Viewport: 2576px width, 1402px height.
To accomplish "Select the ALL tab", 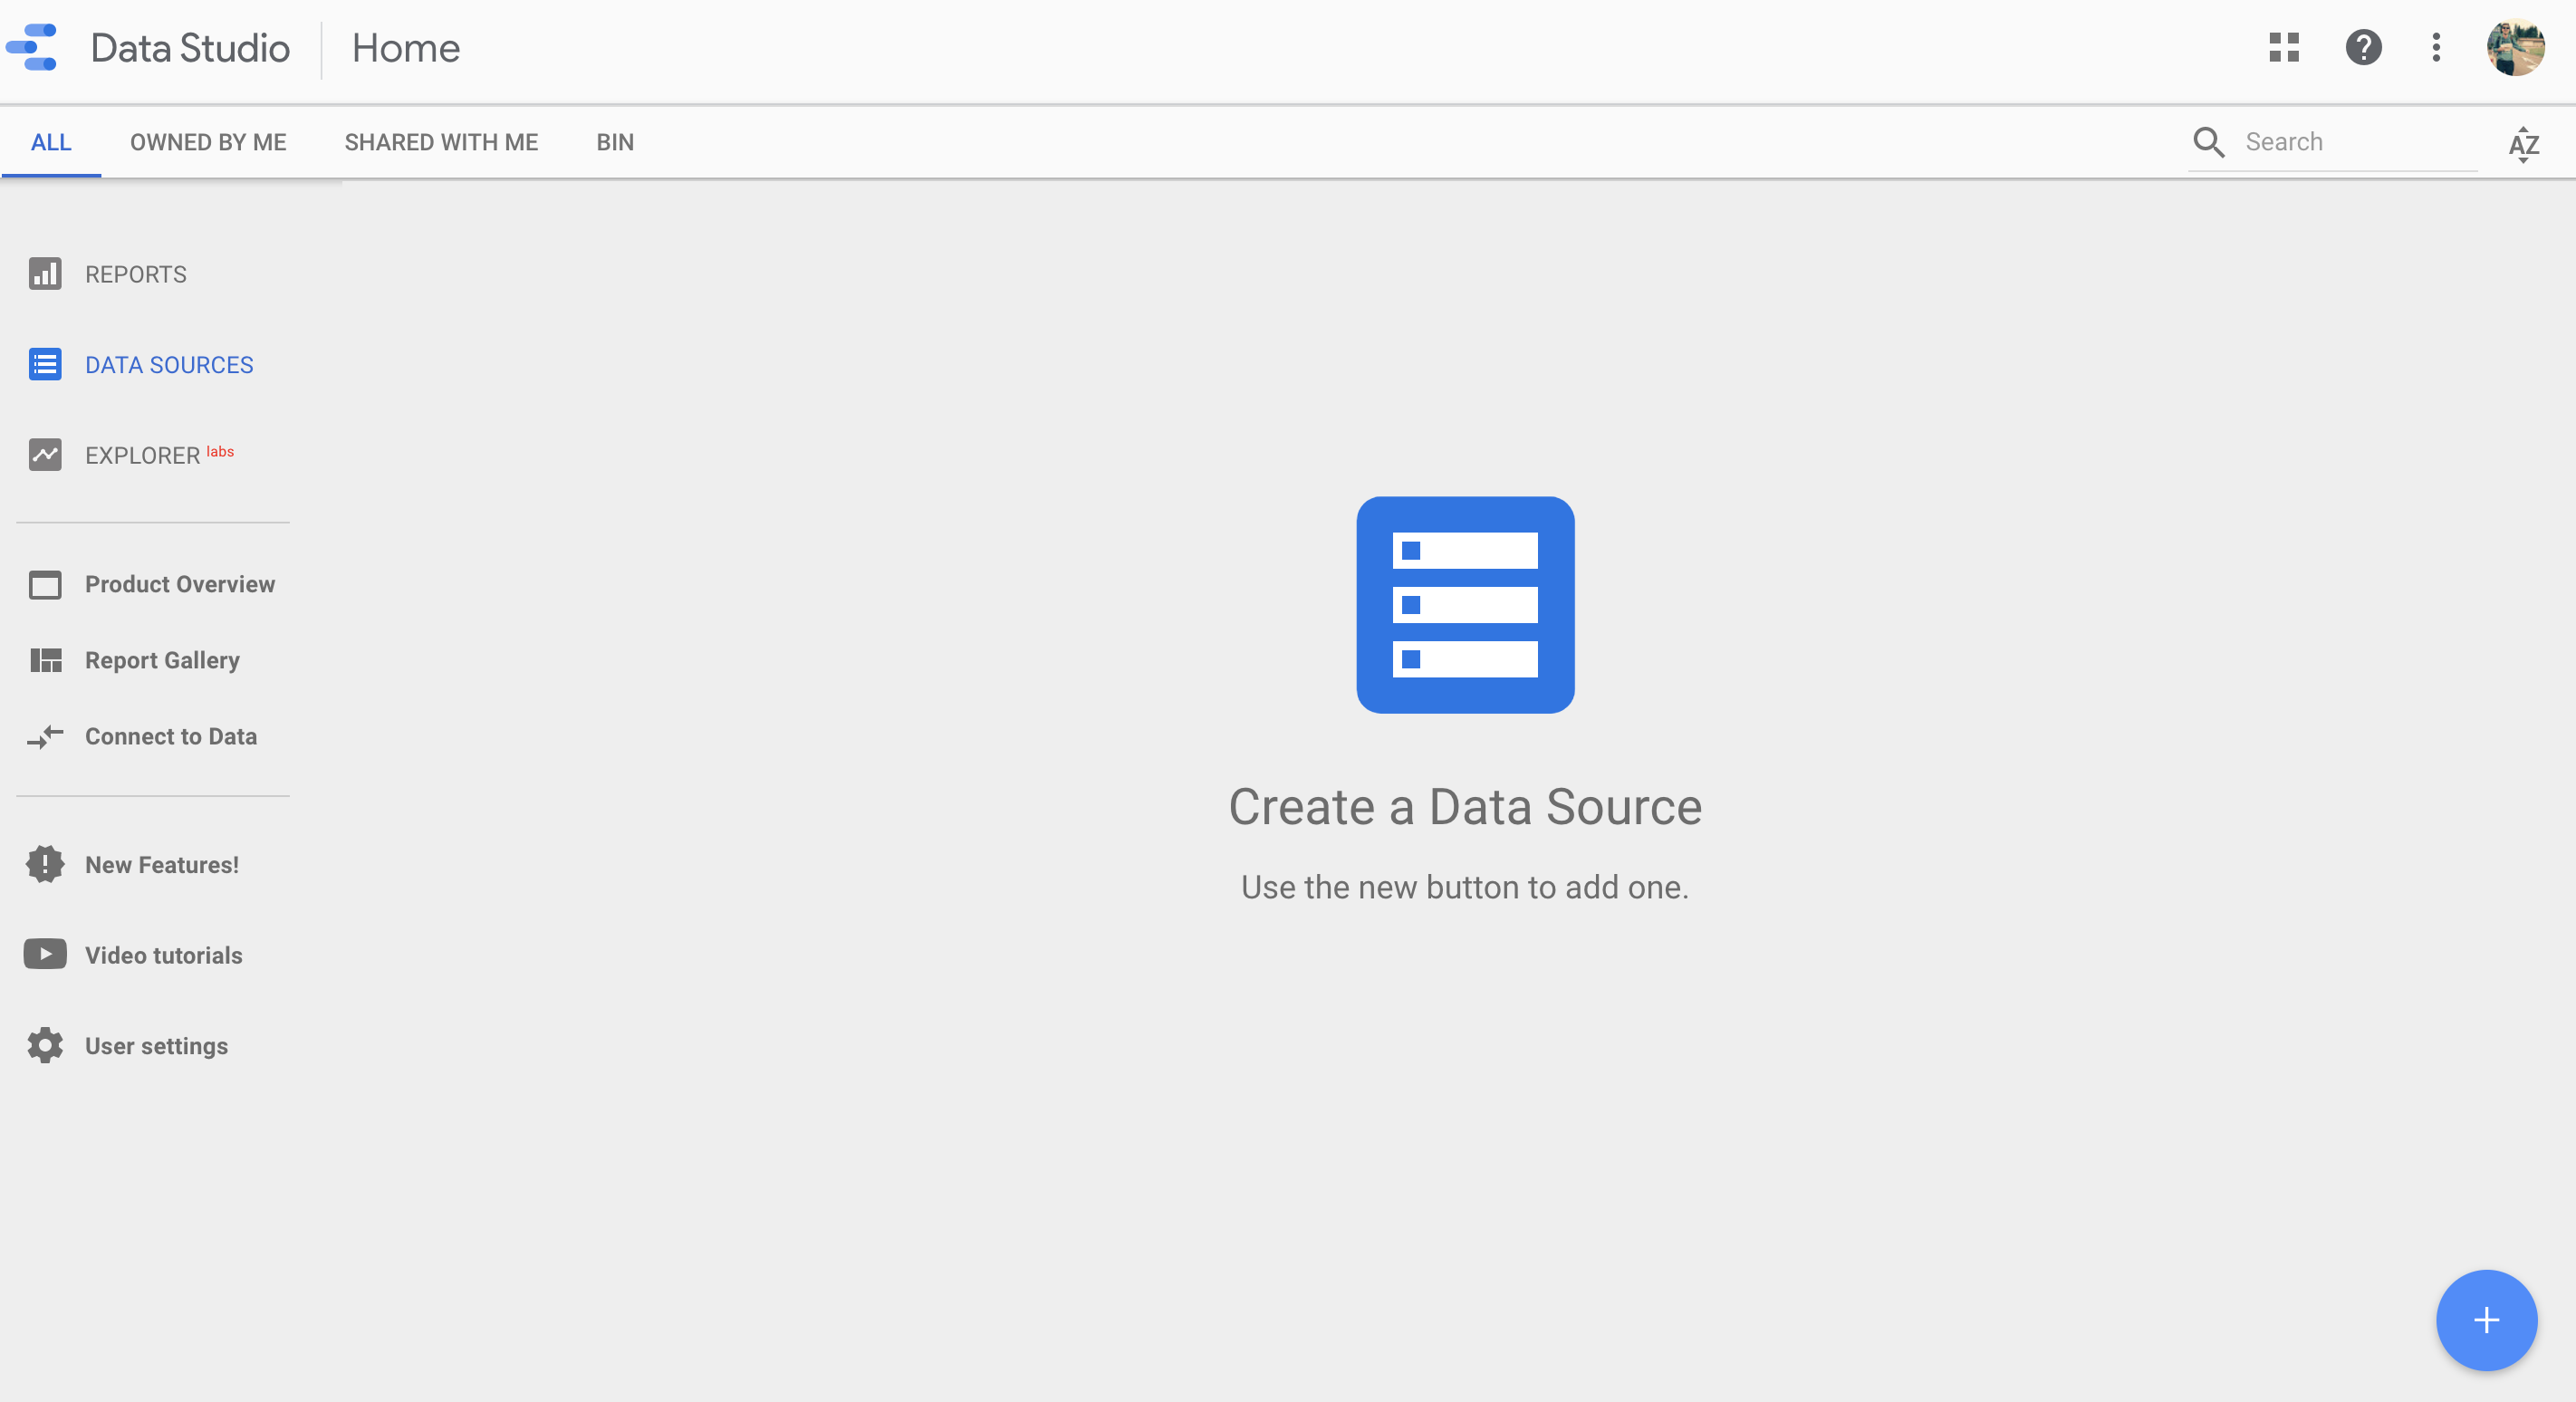I will click(x=48, y=141).
